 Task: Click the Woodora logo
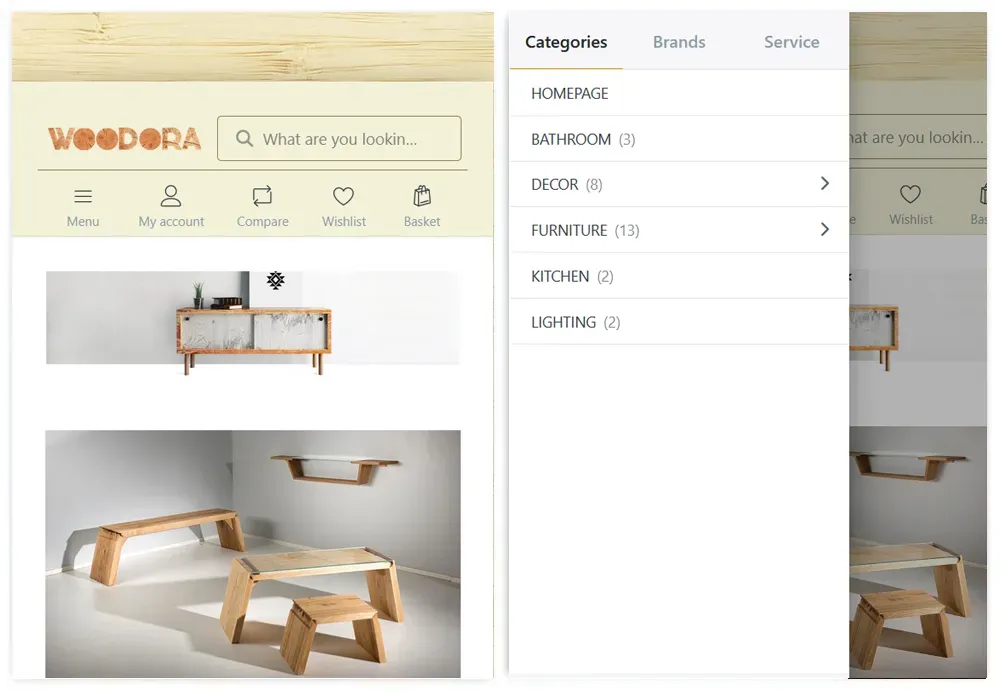click(124, 138)
